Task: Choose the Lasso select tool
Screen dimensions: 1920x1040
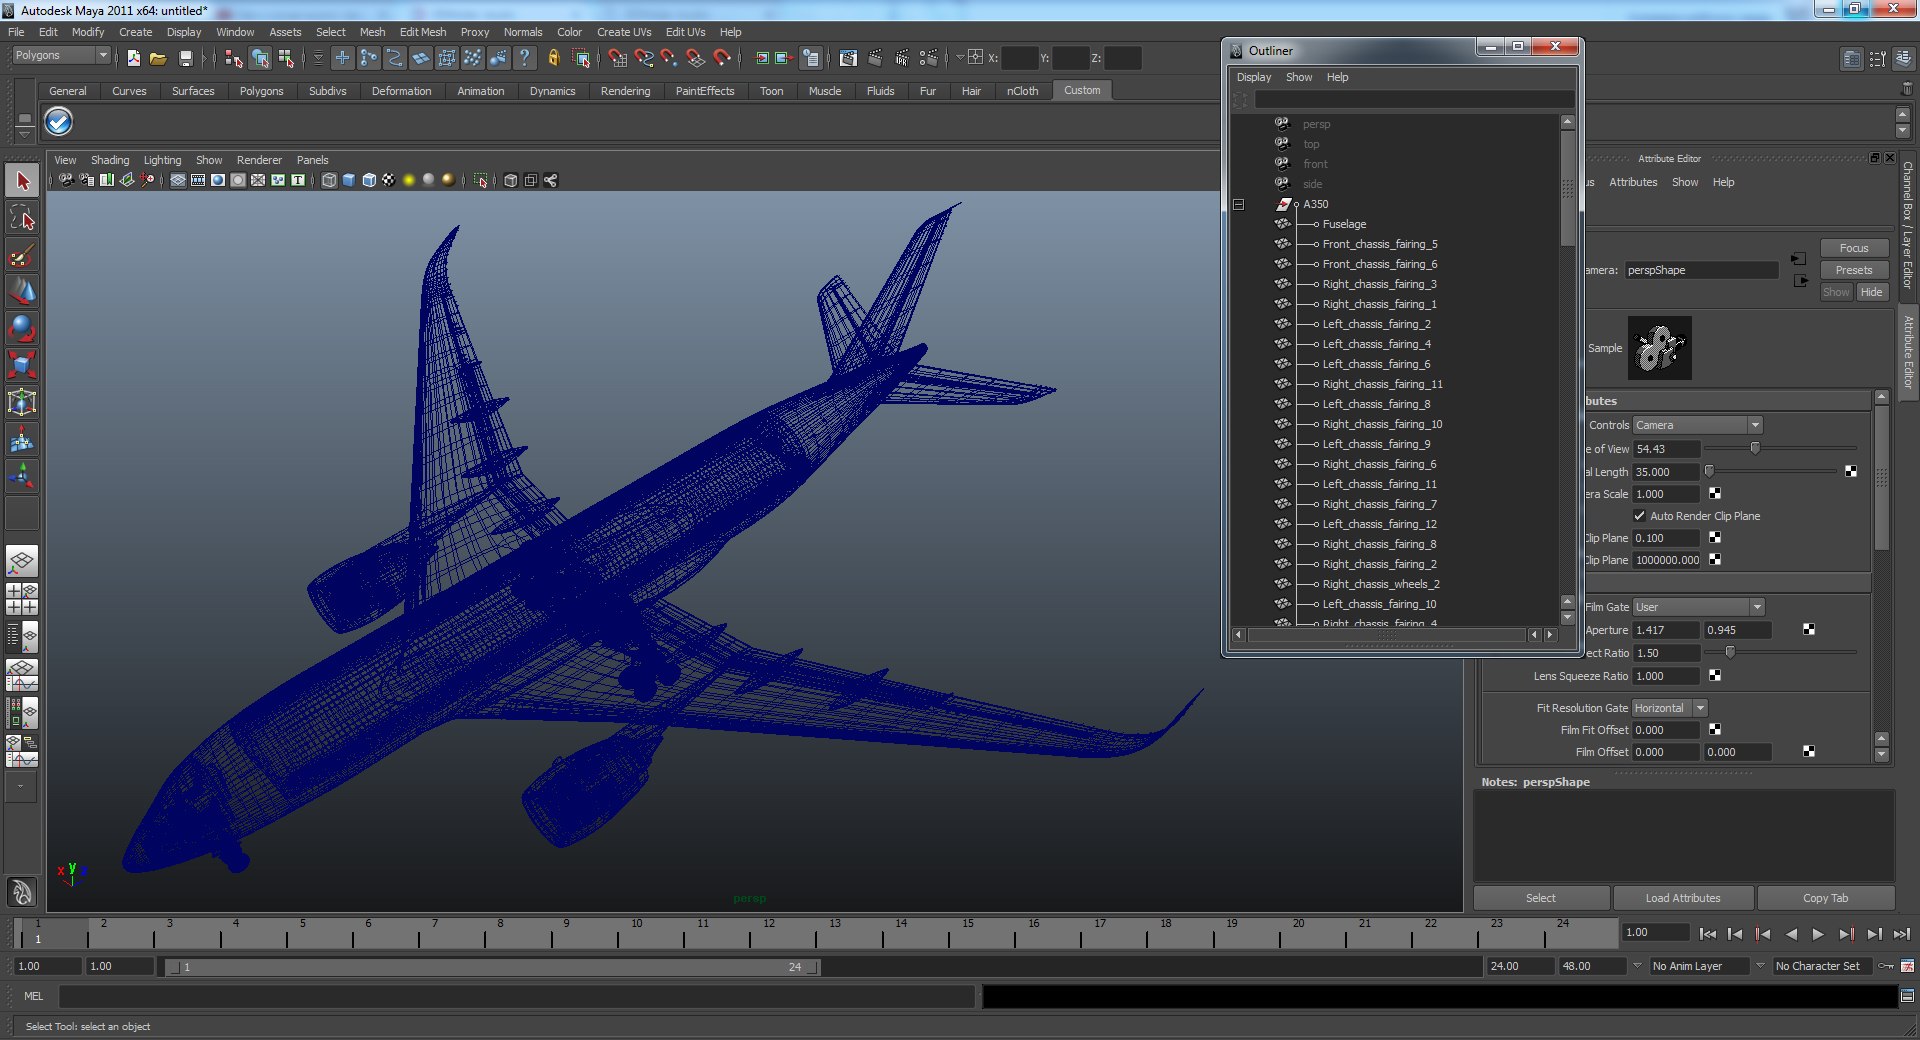Action: point(22,218)
